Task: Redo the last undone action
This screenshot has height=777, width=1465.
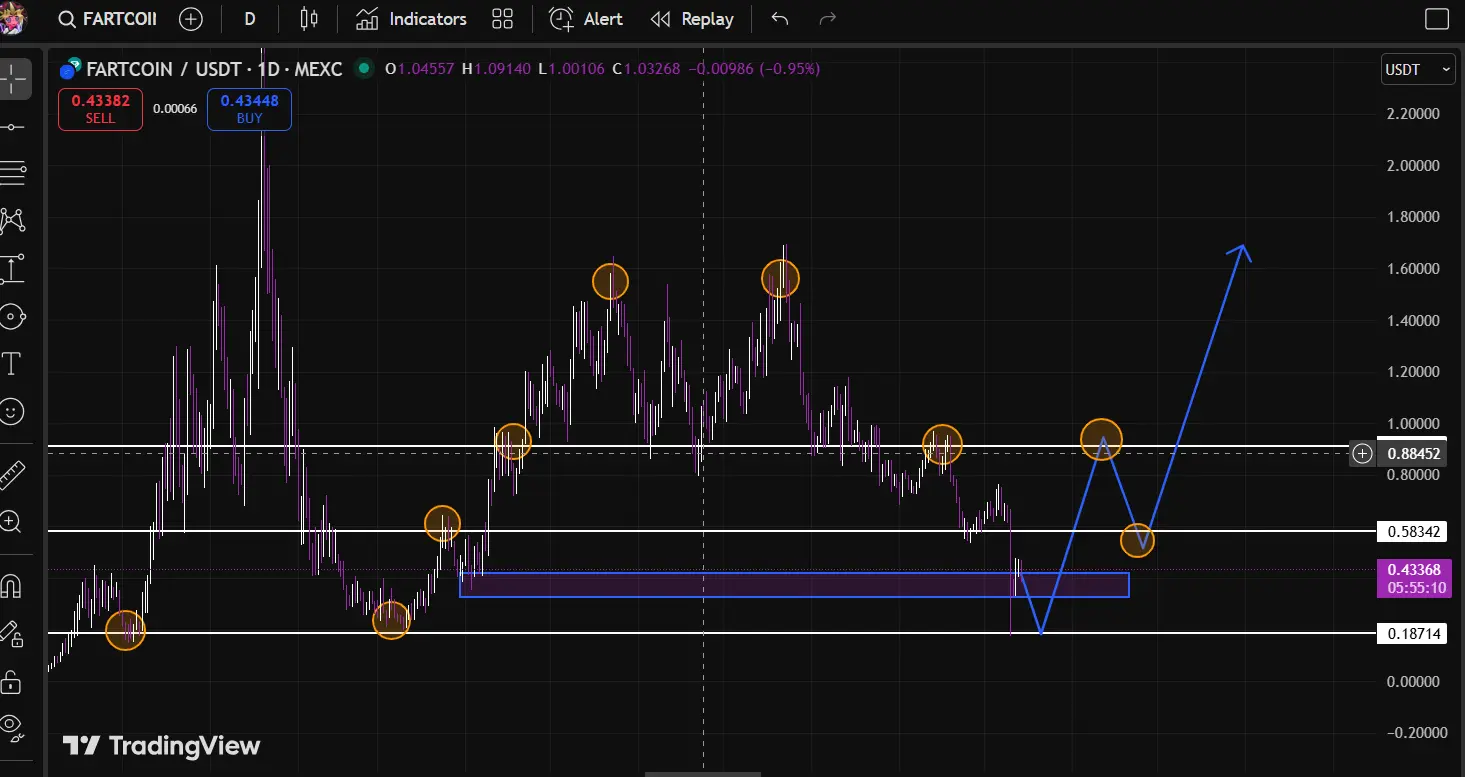Action: [827, 19]
